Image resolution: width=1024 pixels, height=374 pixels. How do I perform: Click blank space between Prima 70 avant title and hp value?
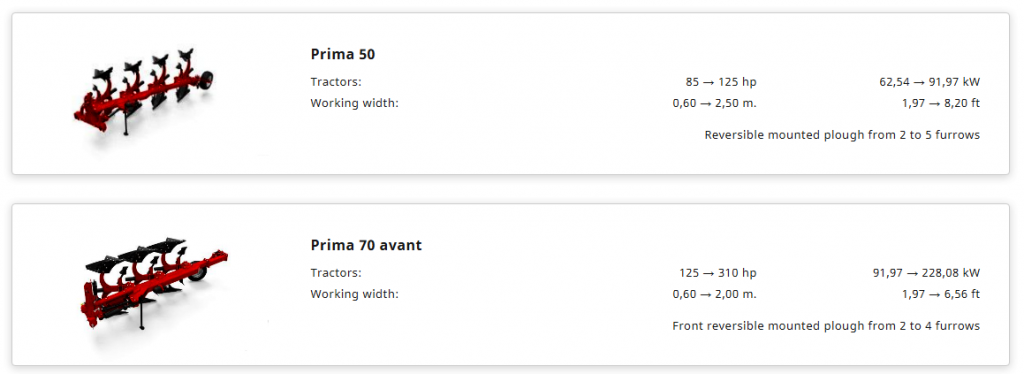(549, 256)
